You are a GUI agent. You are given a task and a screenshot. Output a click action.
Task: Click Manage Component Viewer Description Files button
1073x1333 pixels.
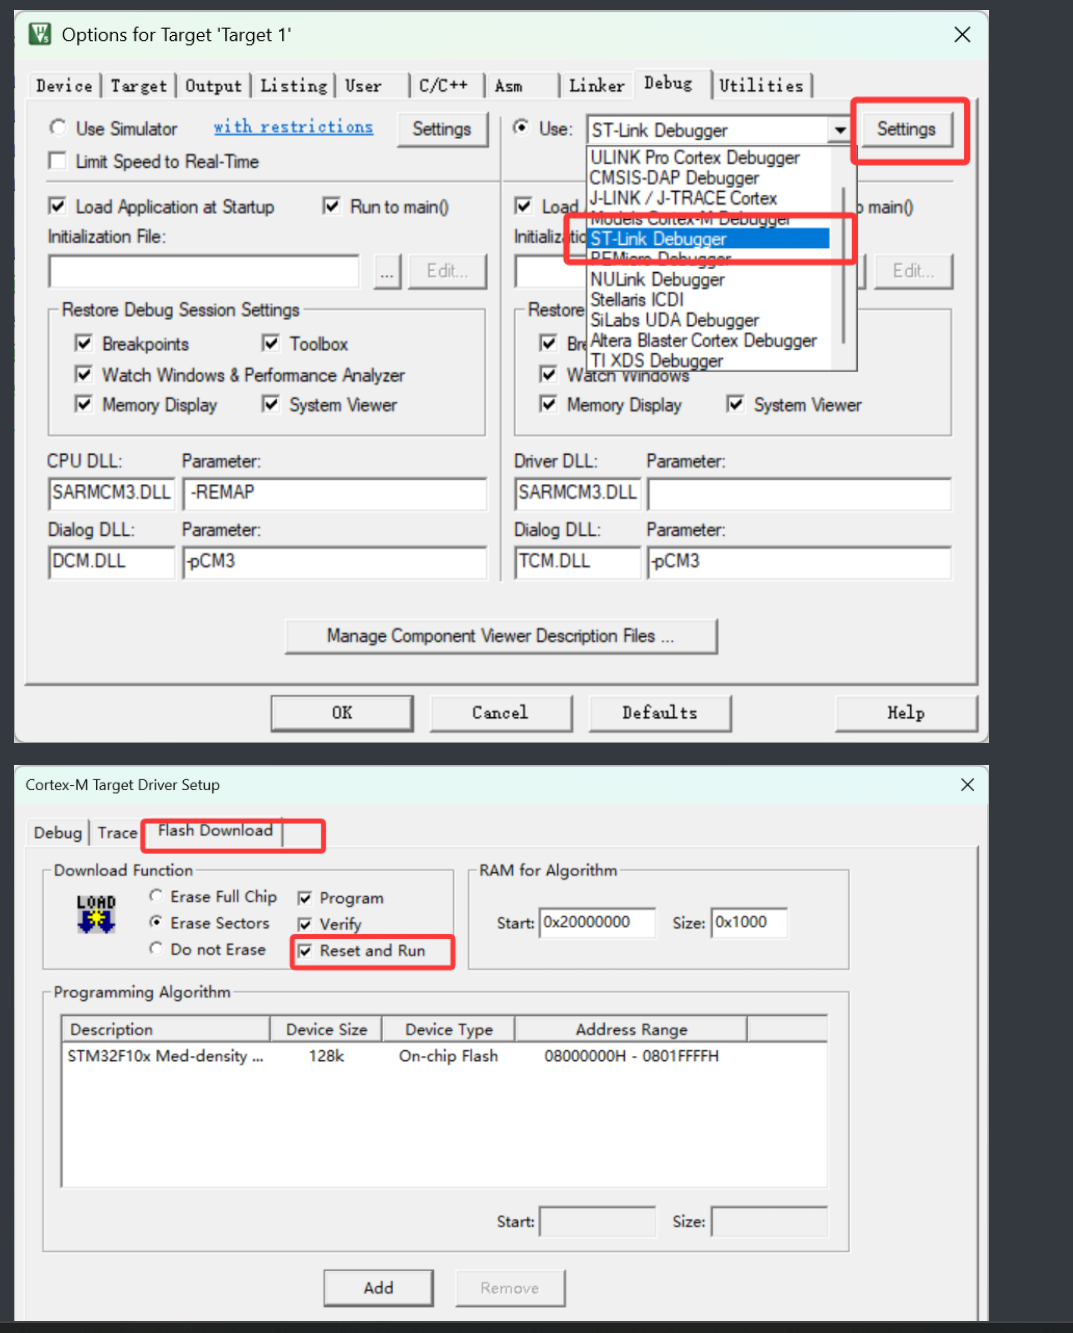coord(501,636)
